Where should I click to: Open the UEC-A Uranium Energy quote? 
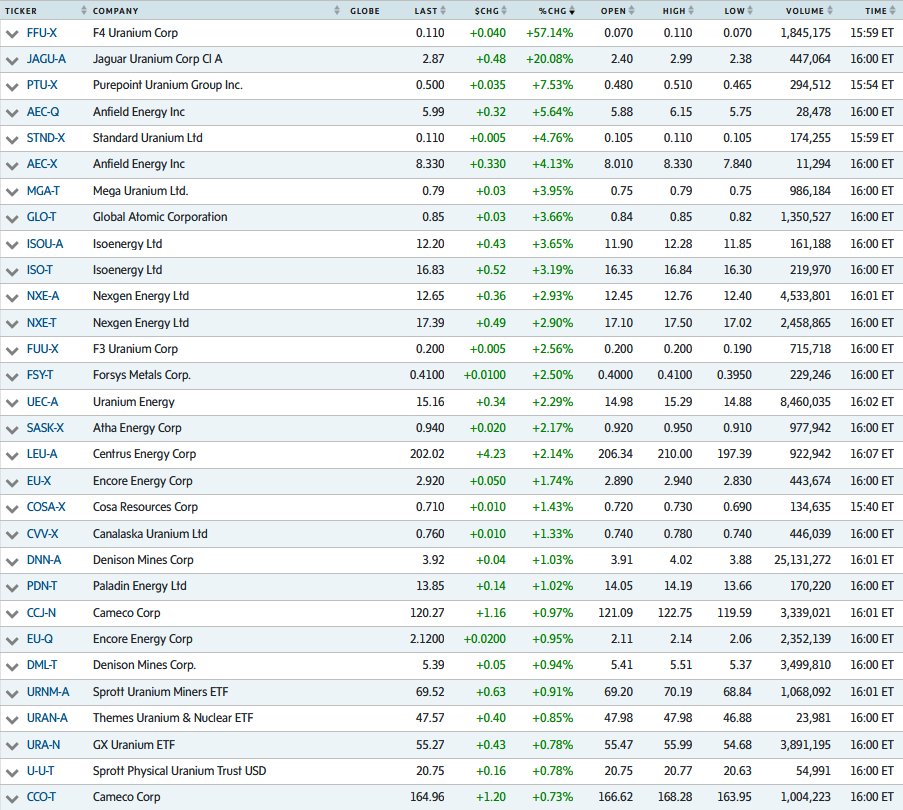click(44, 402)
